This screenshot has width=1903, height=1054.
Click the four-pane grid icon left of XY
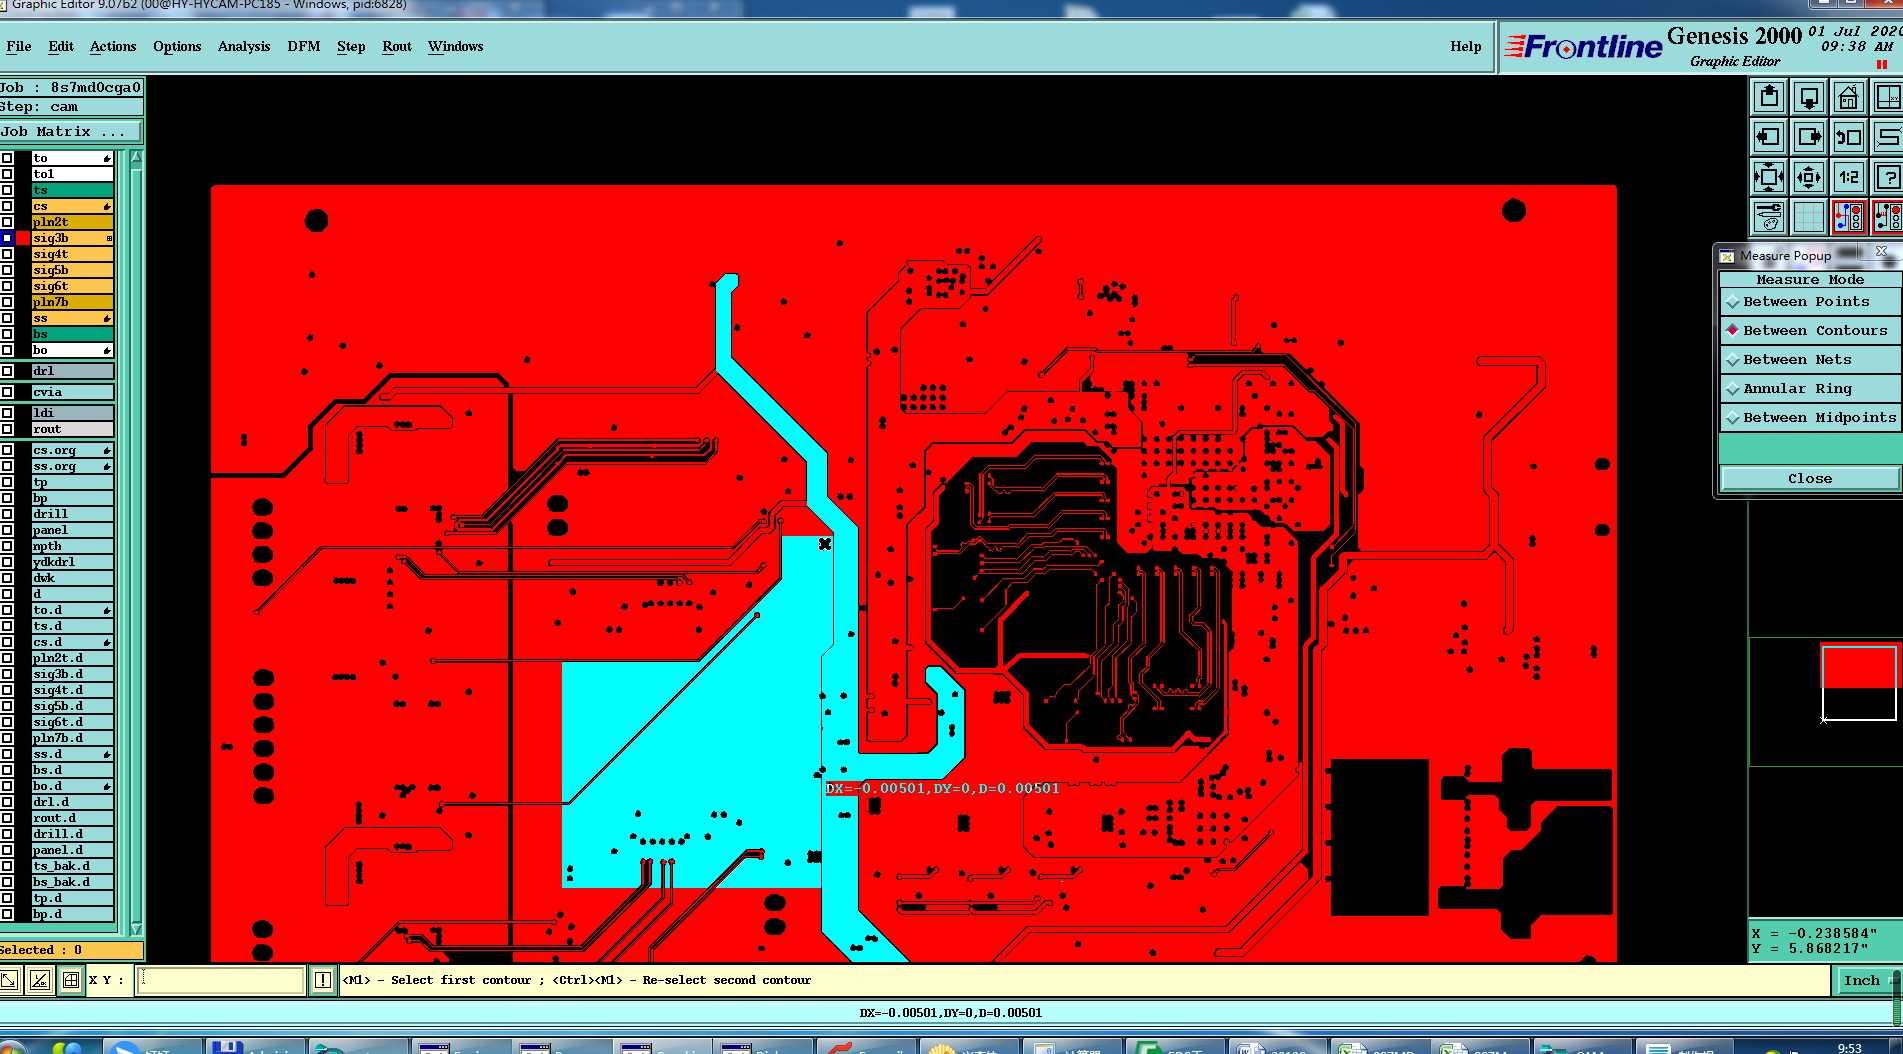point(71,980)
